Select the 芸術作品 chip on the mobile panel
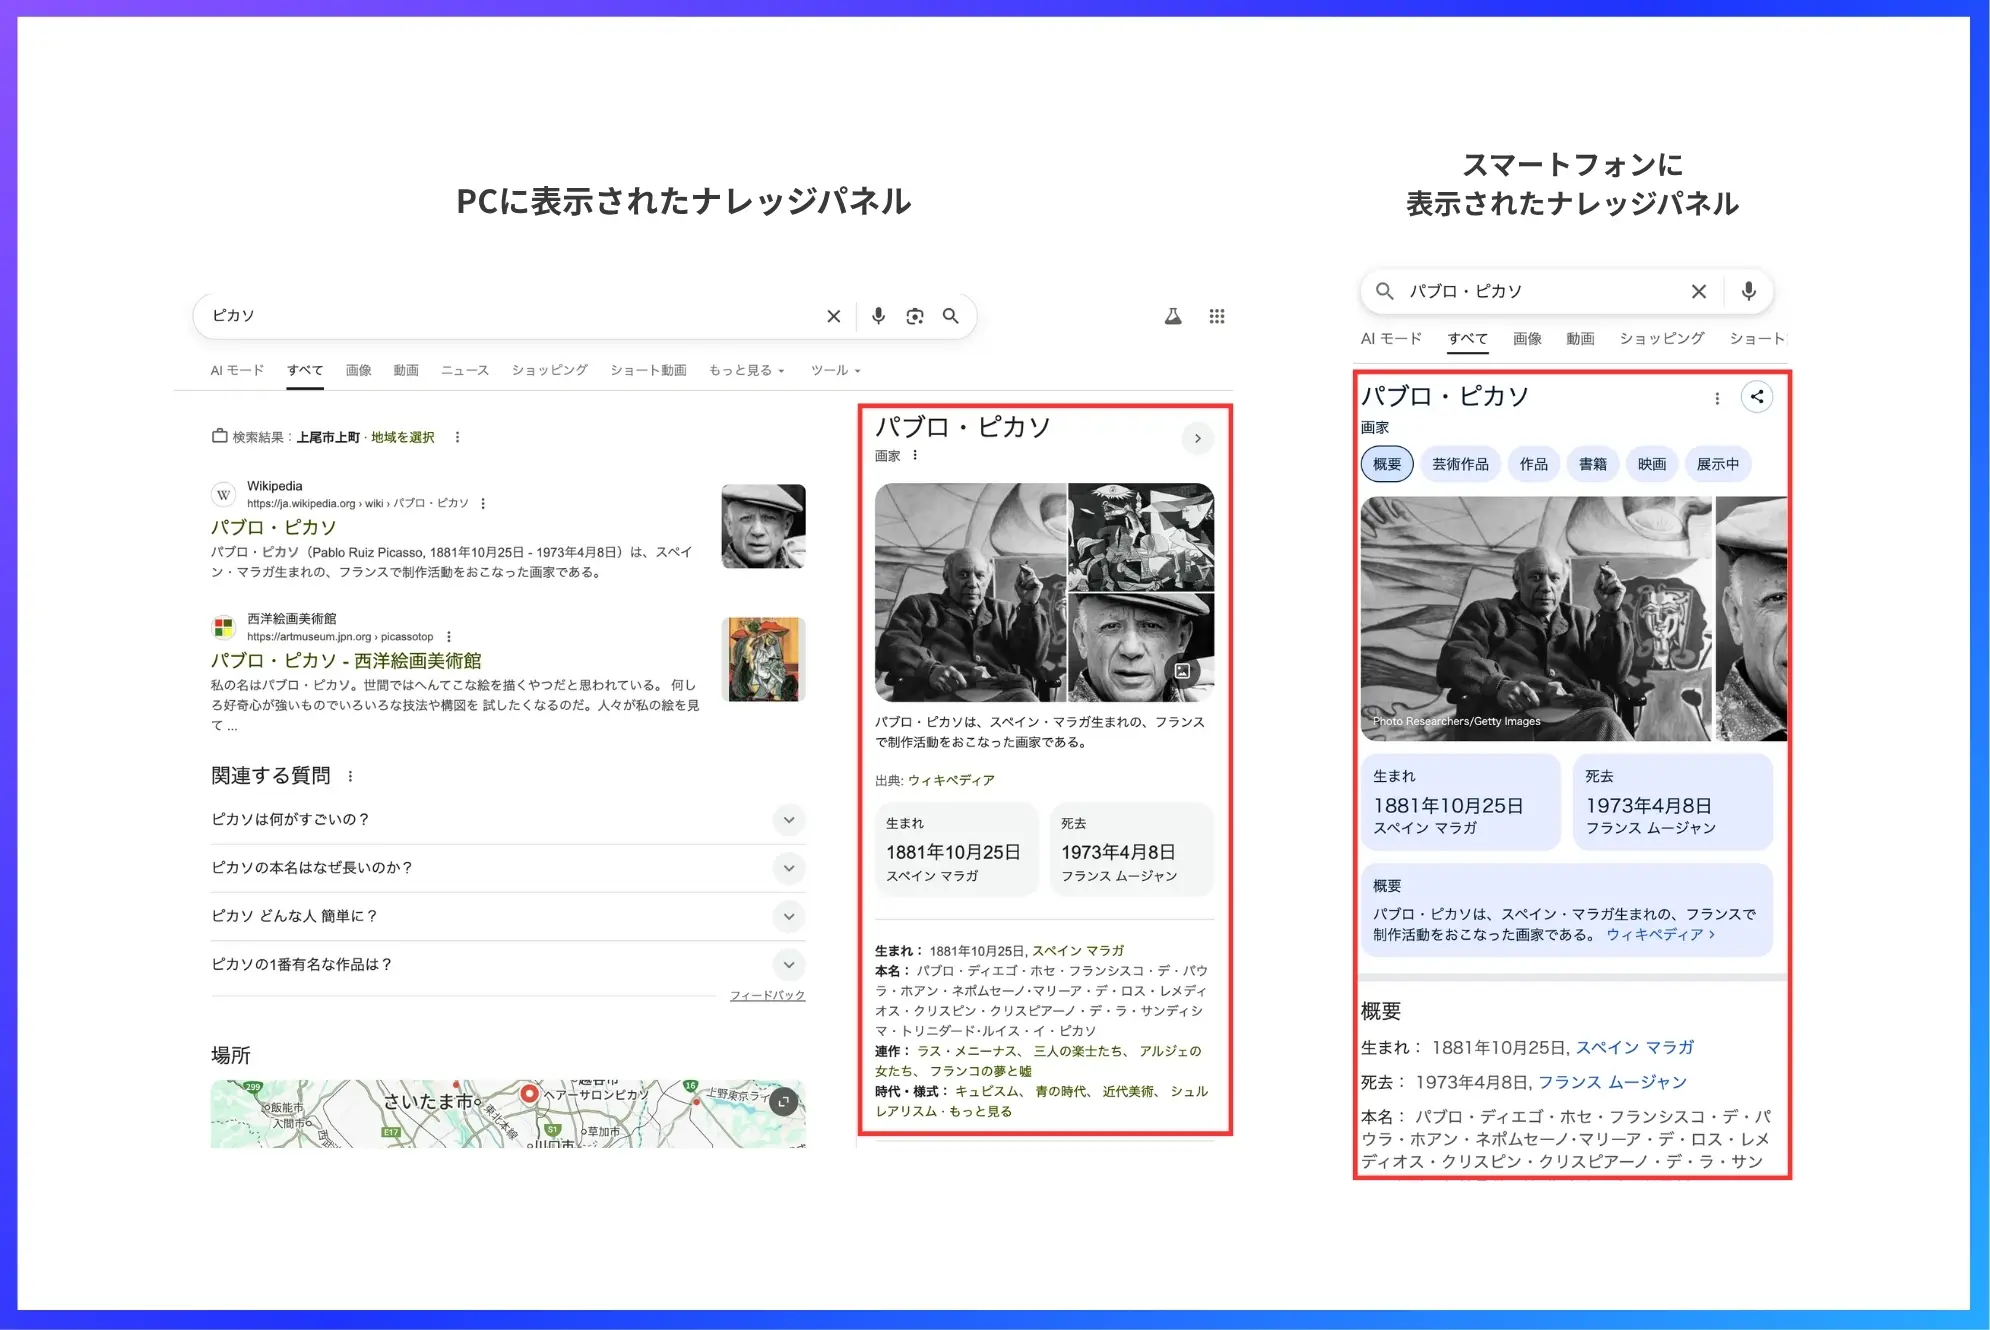The height and width of the screenshot is (1330, 1990). click(1460, 463)
